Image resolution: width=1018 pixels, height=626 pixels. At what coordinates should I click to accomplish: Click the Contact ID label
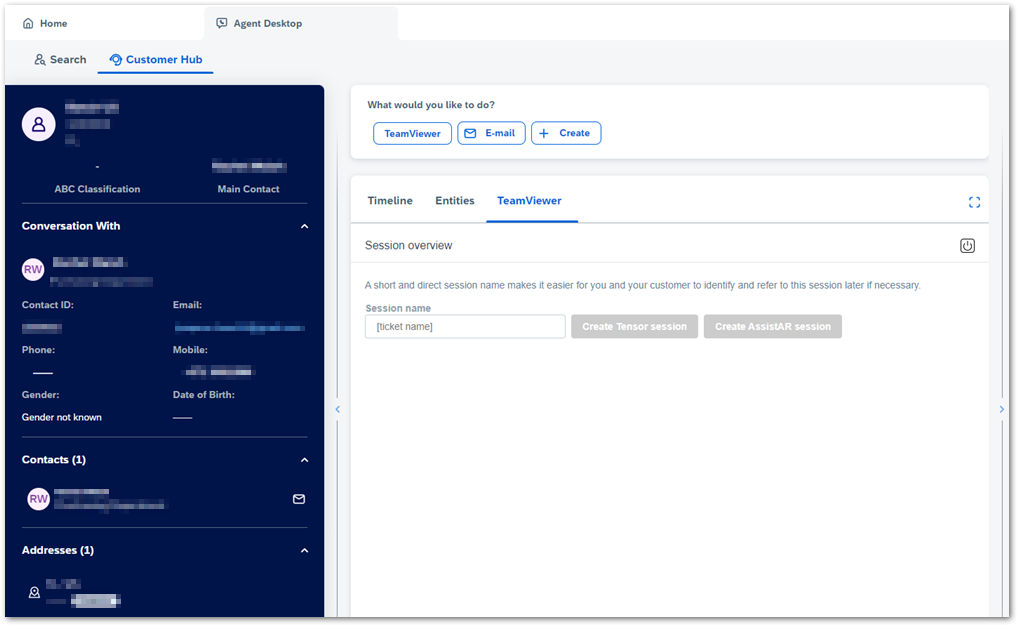(x=47, y=305)
